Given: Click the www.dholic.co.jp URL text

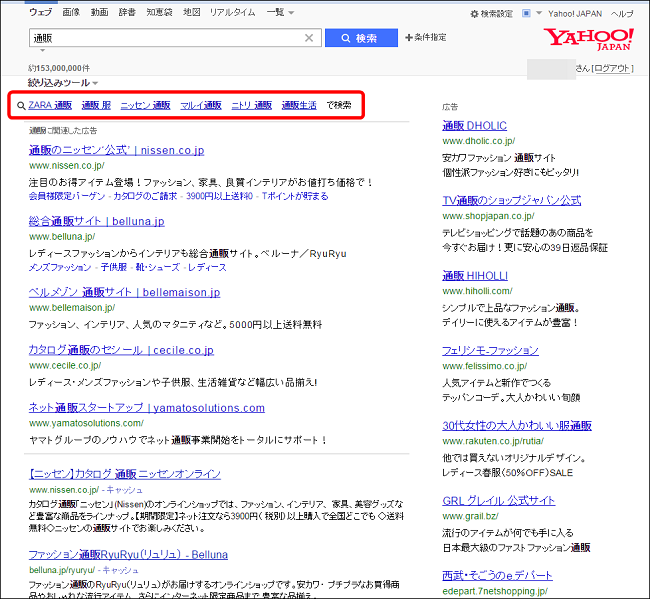Looking at the screenshot, I should 479,141.
